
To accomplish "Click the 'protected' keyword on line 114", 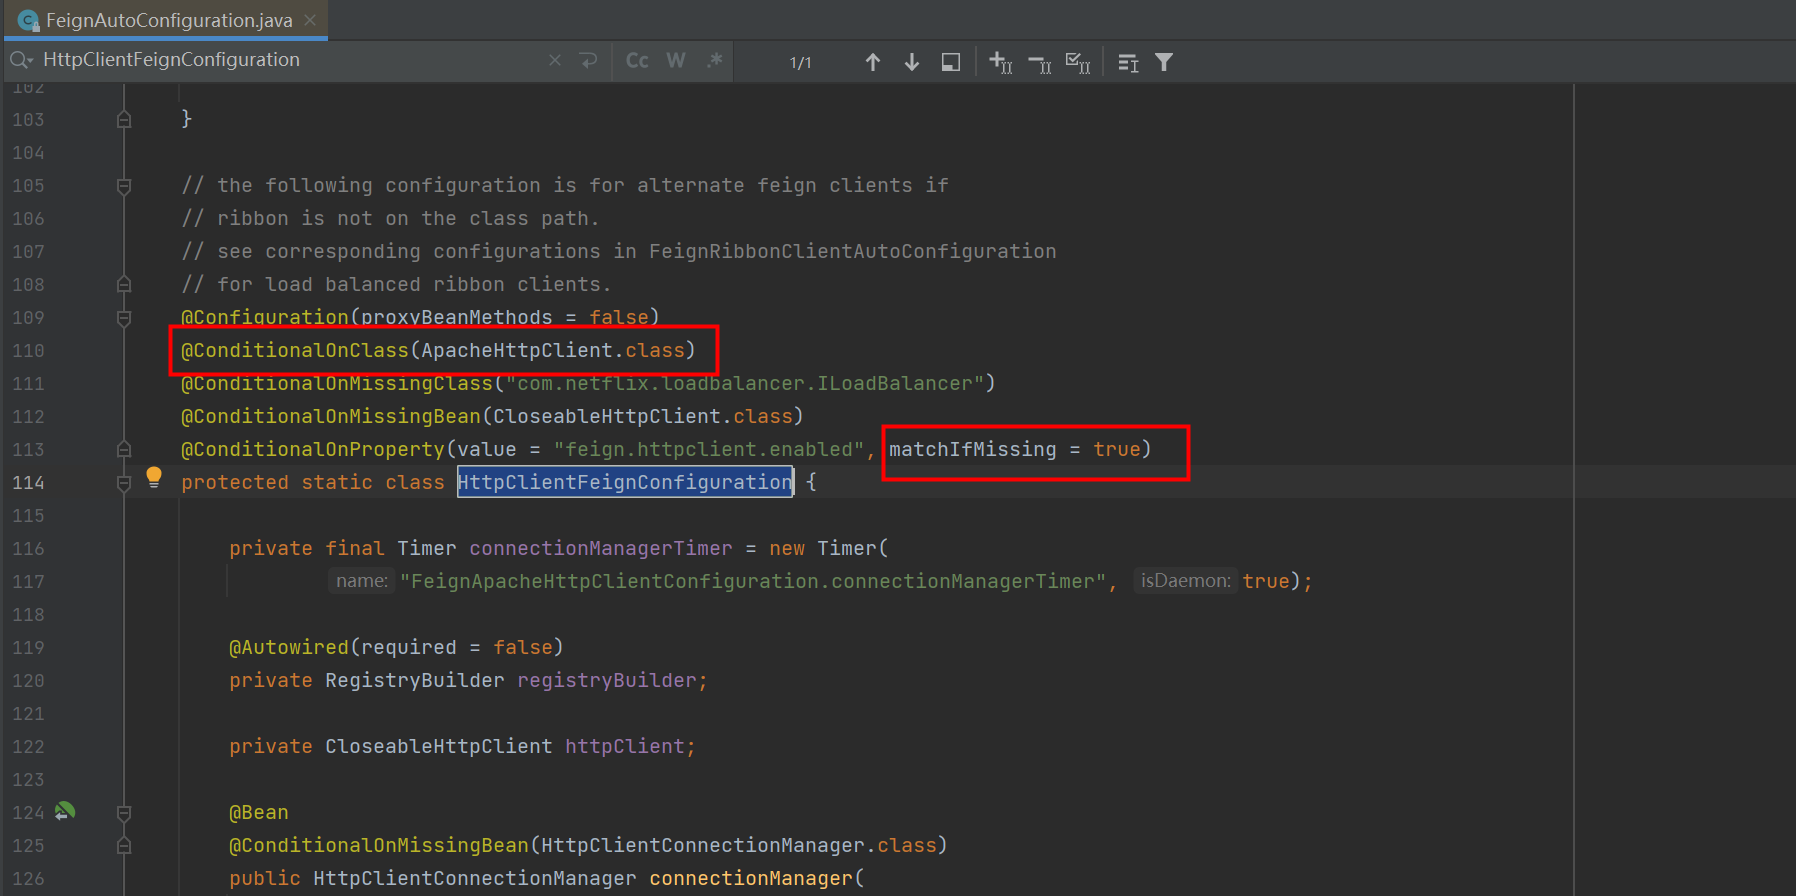I will click(x=235, y=483).
